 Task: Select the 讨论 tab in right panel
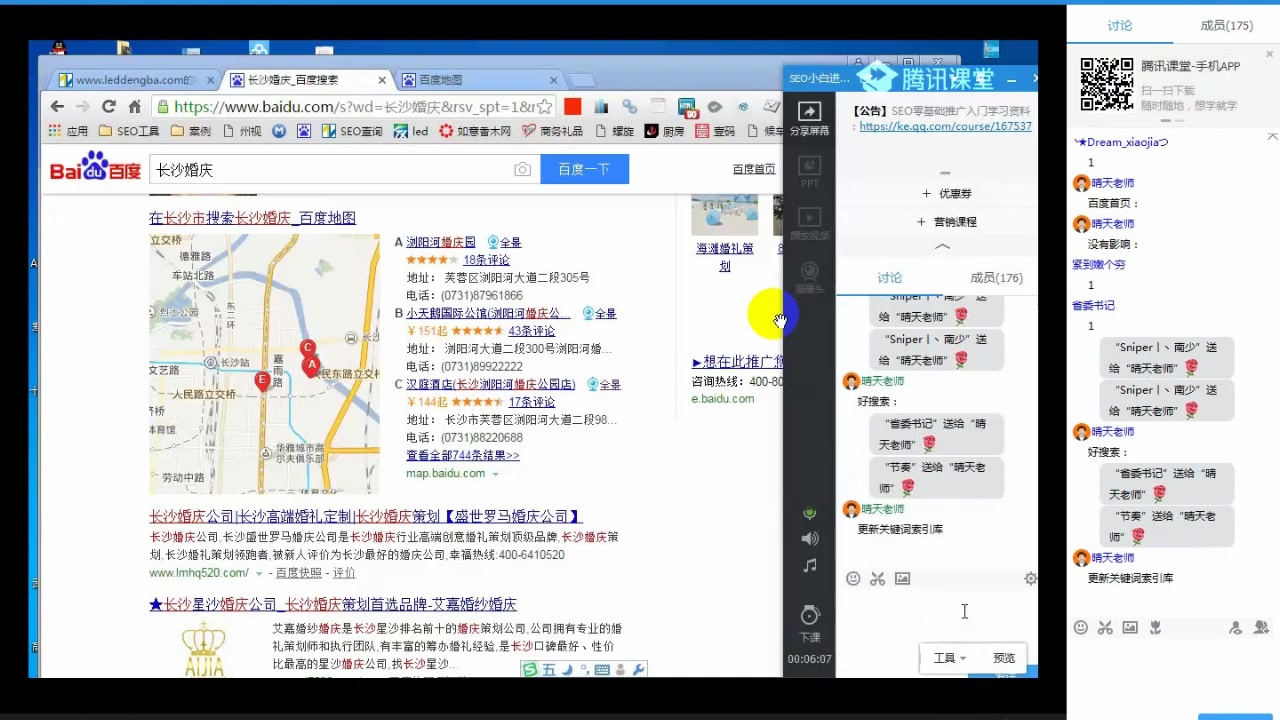(x=1119, y=26)
